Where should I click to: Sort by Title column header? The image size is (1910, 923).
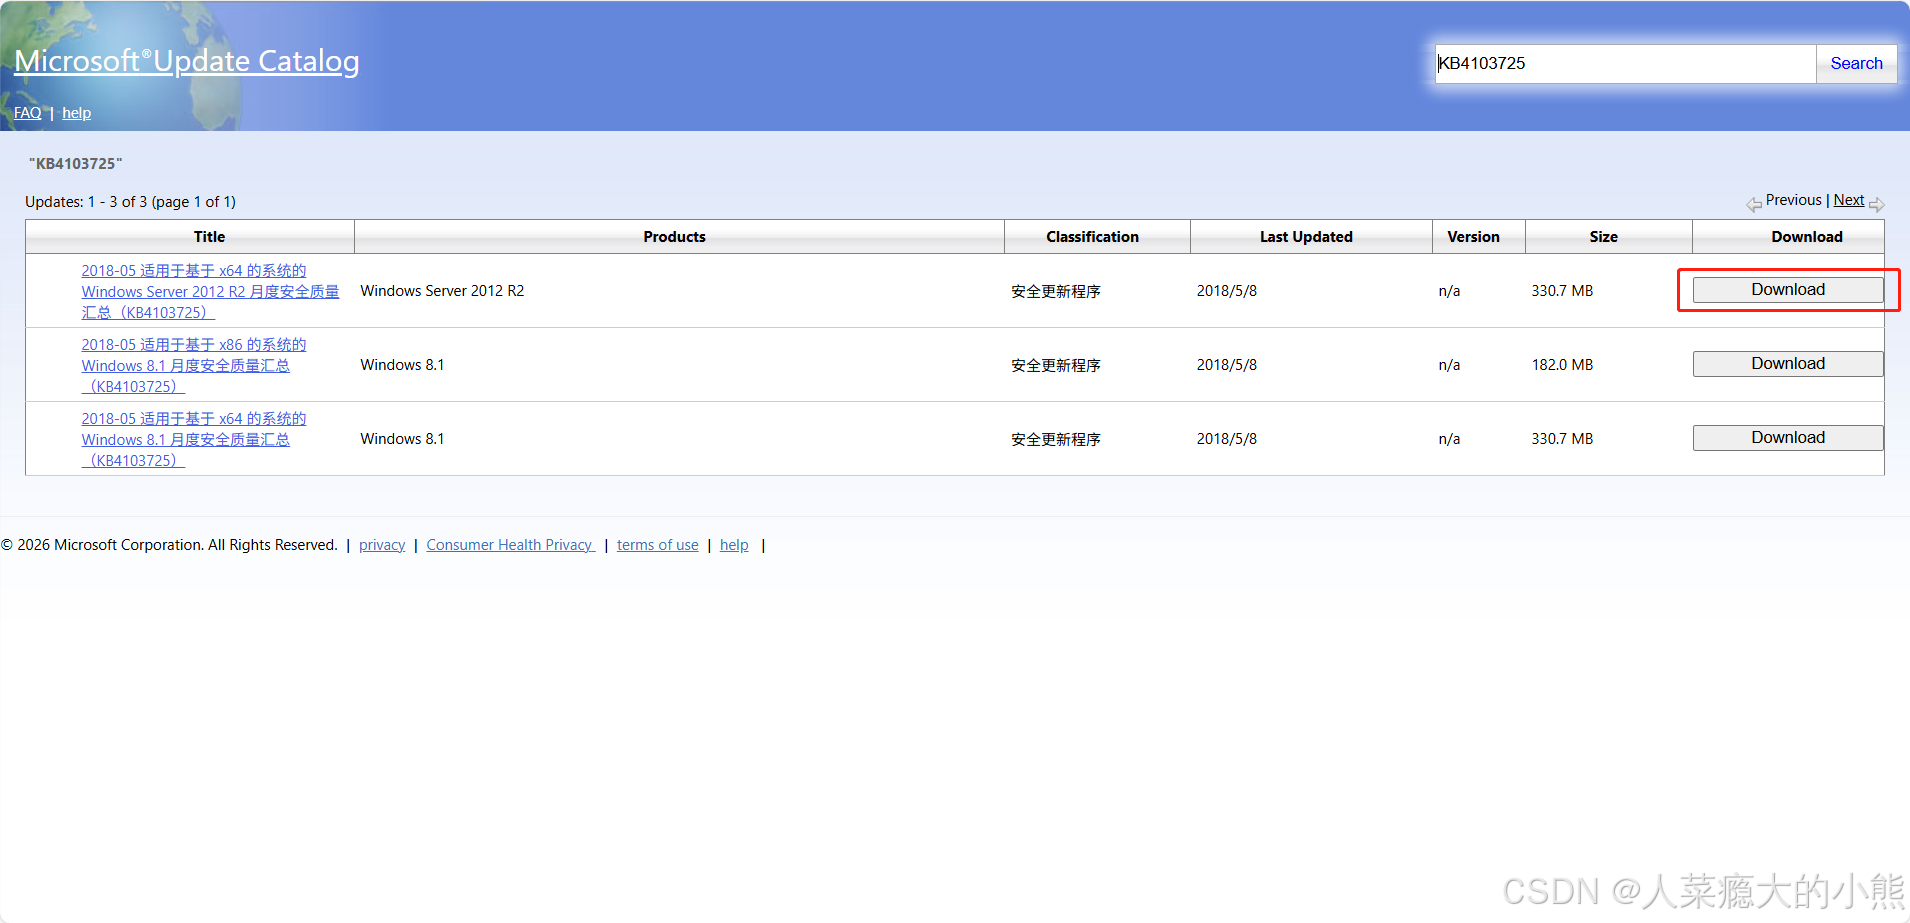click(x=209, y=237)
